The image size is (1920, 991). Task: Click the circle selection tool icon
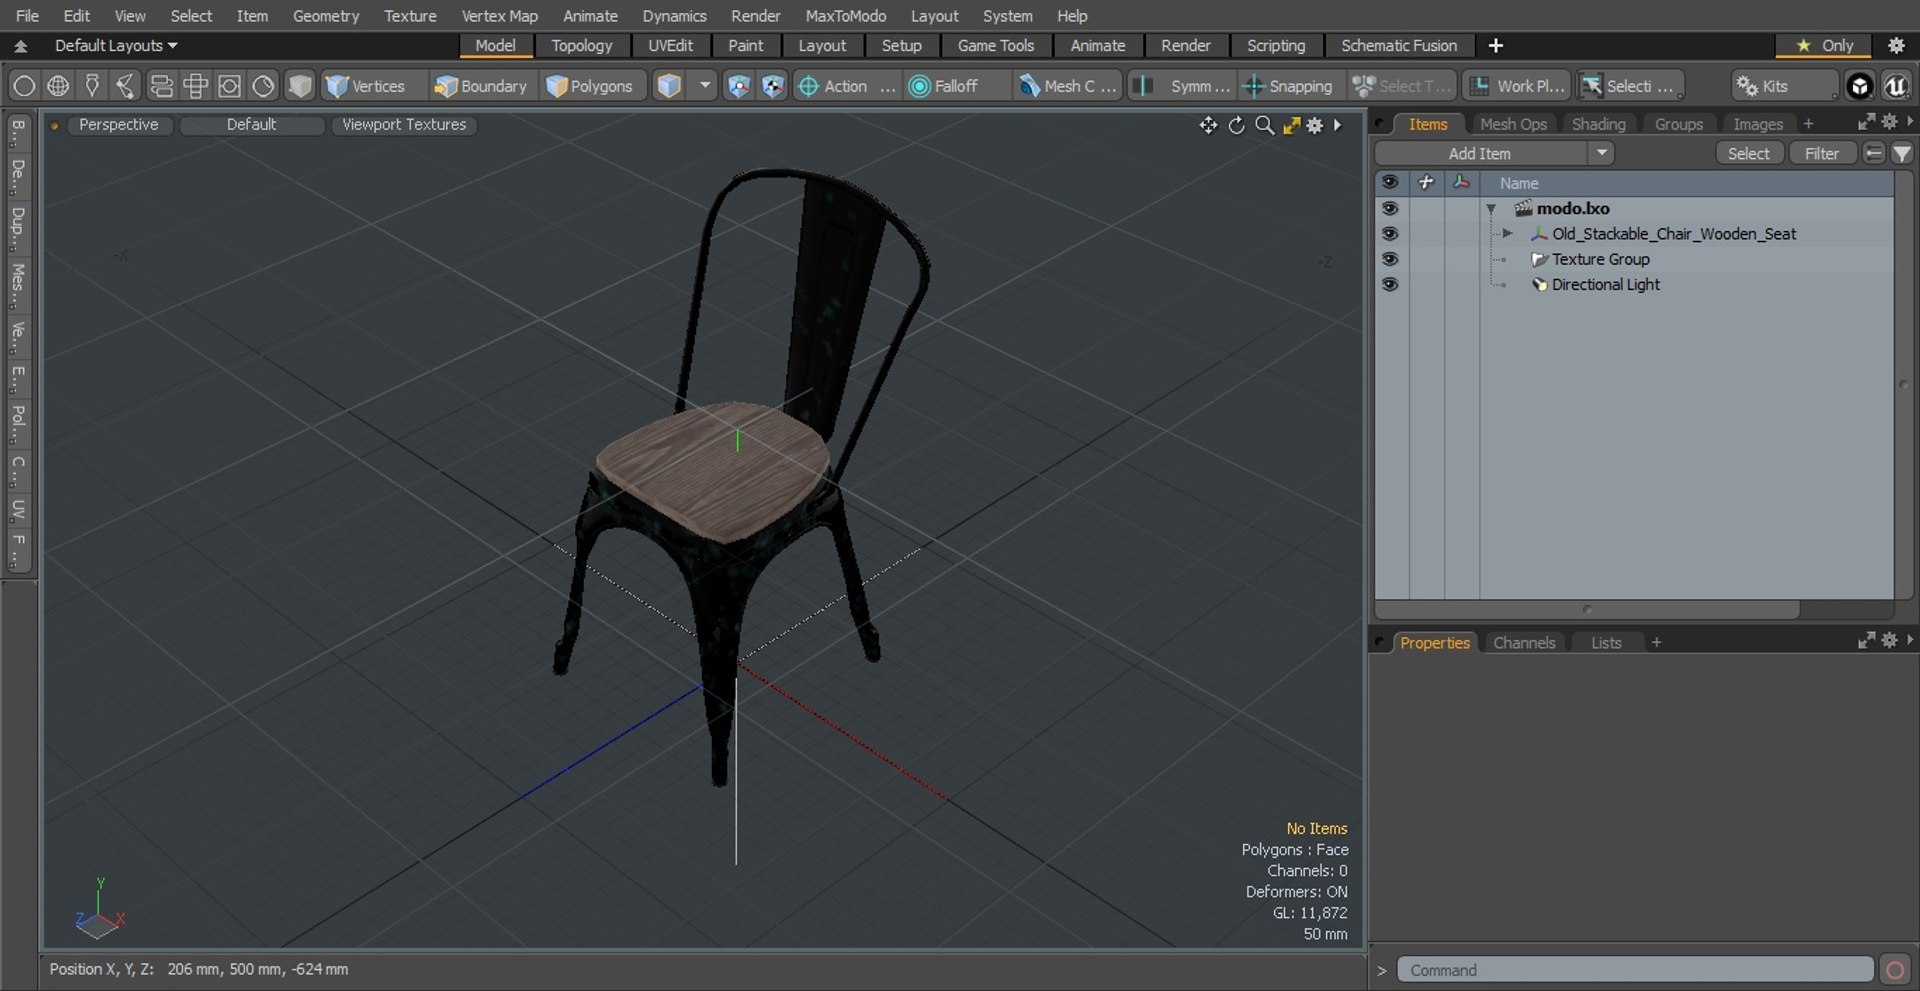(x=24, y=86)
